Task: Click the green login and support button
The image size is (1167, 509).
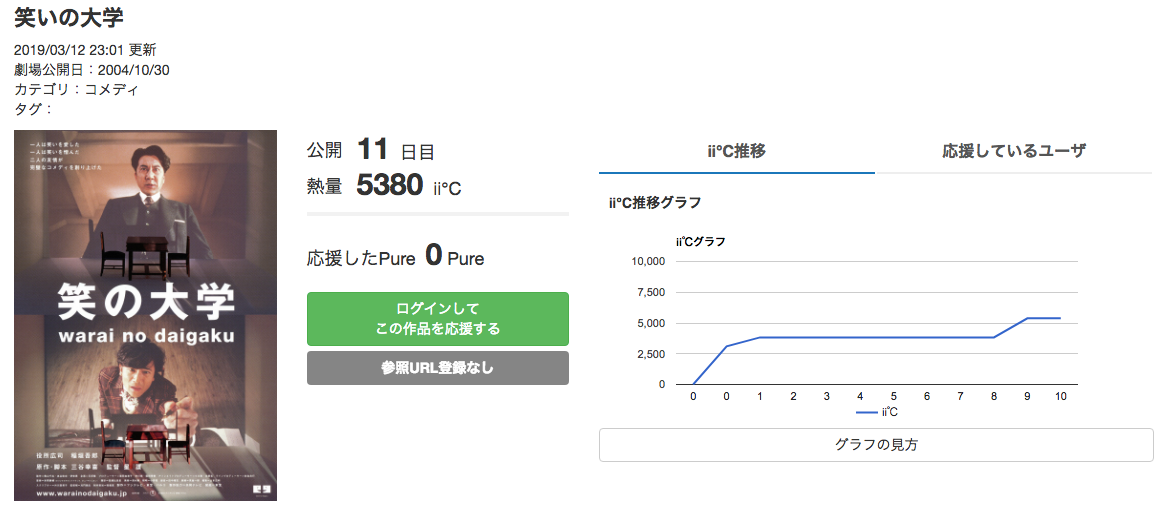Action: tap(437, 318)
